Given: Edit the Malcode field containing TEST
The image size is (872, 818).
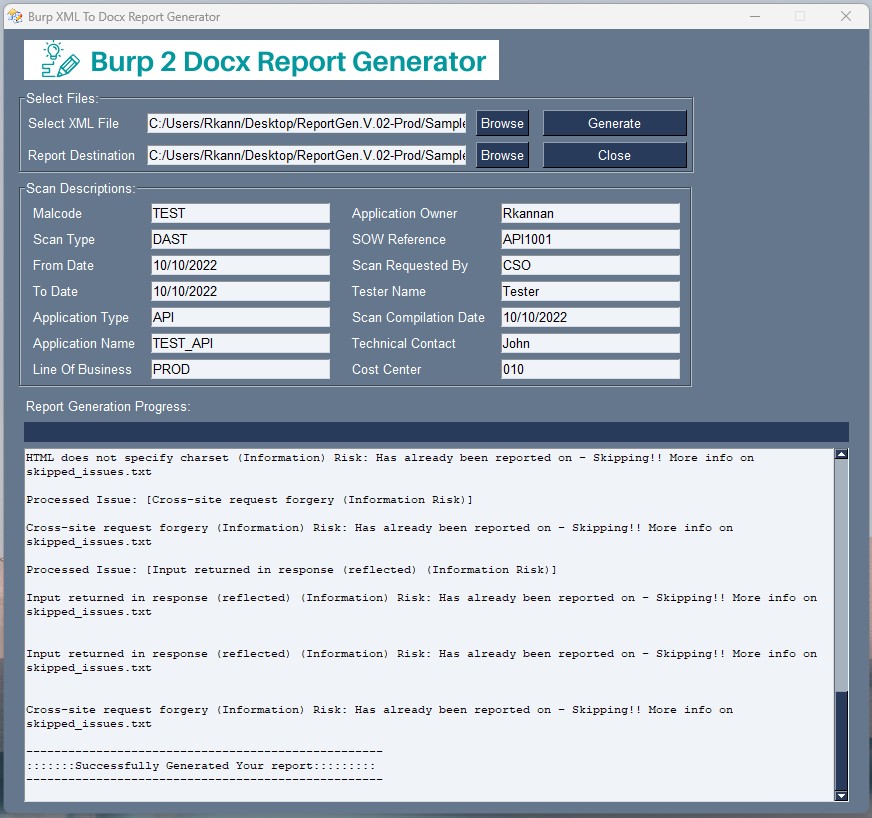Looking at the screenshot, I should point(240,213).
